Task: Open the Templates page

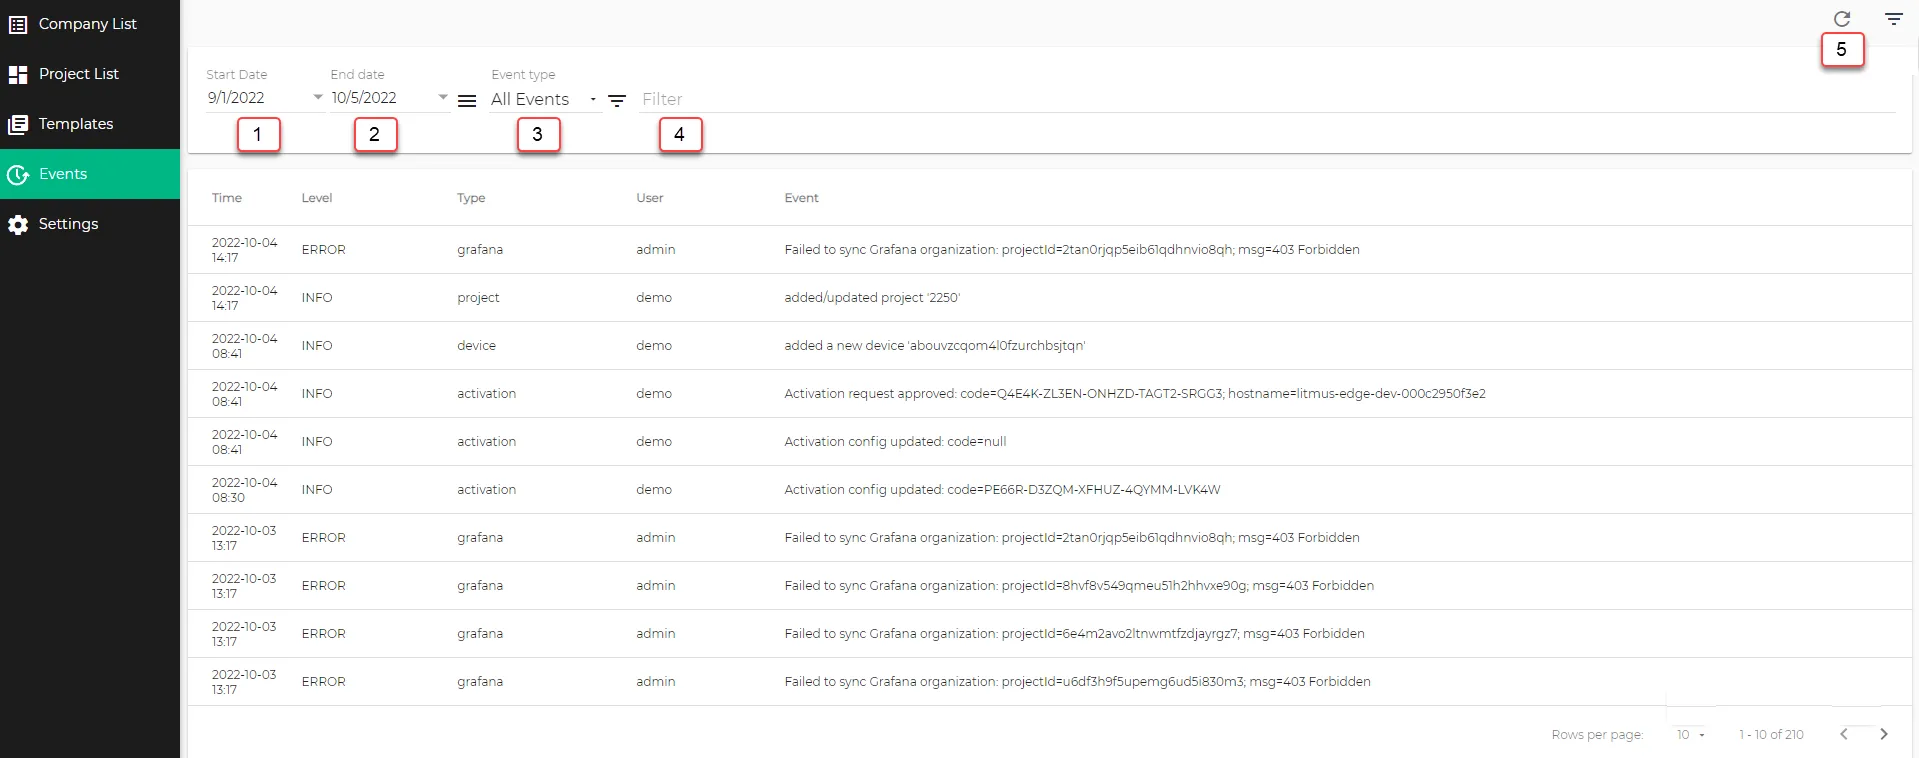Action: pos(90,124)
